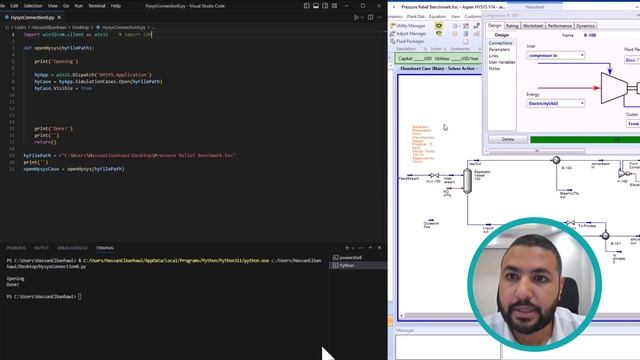
Task: Click the E-101 exchanger icon on flowsheet
Action: [x=605, y=236]
